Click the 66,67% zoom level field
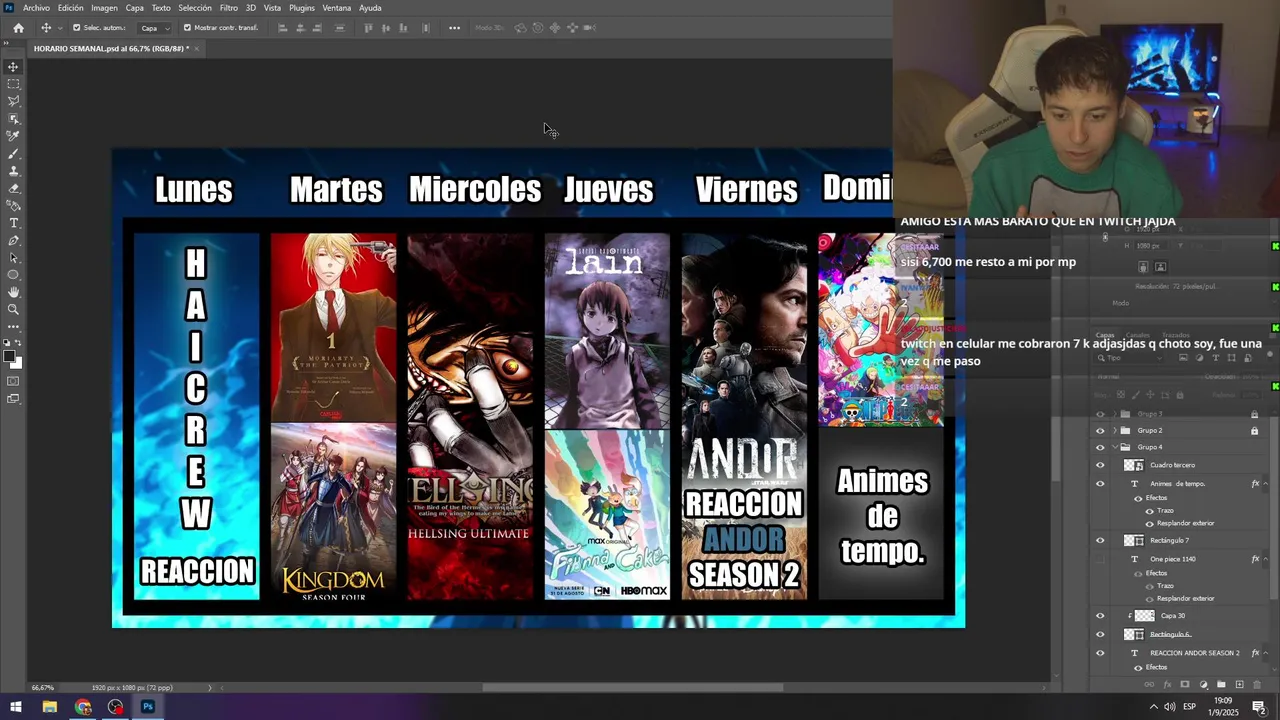Screen dimensions: 1280x720 click(43, 688)
